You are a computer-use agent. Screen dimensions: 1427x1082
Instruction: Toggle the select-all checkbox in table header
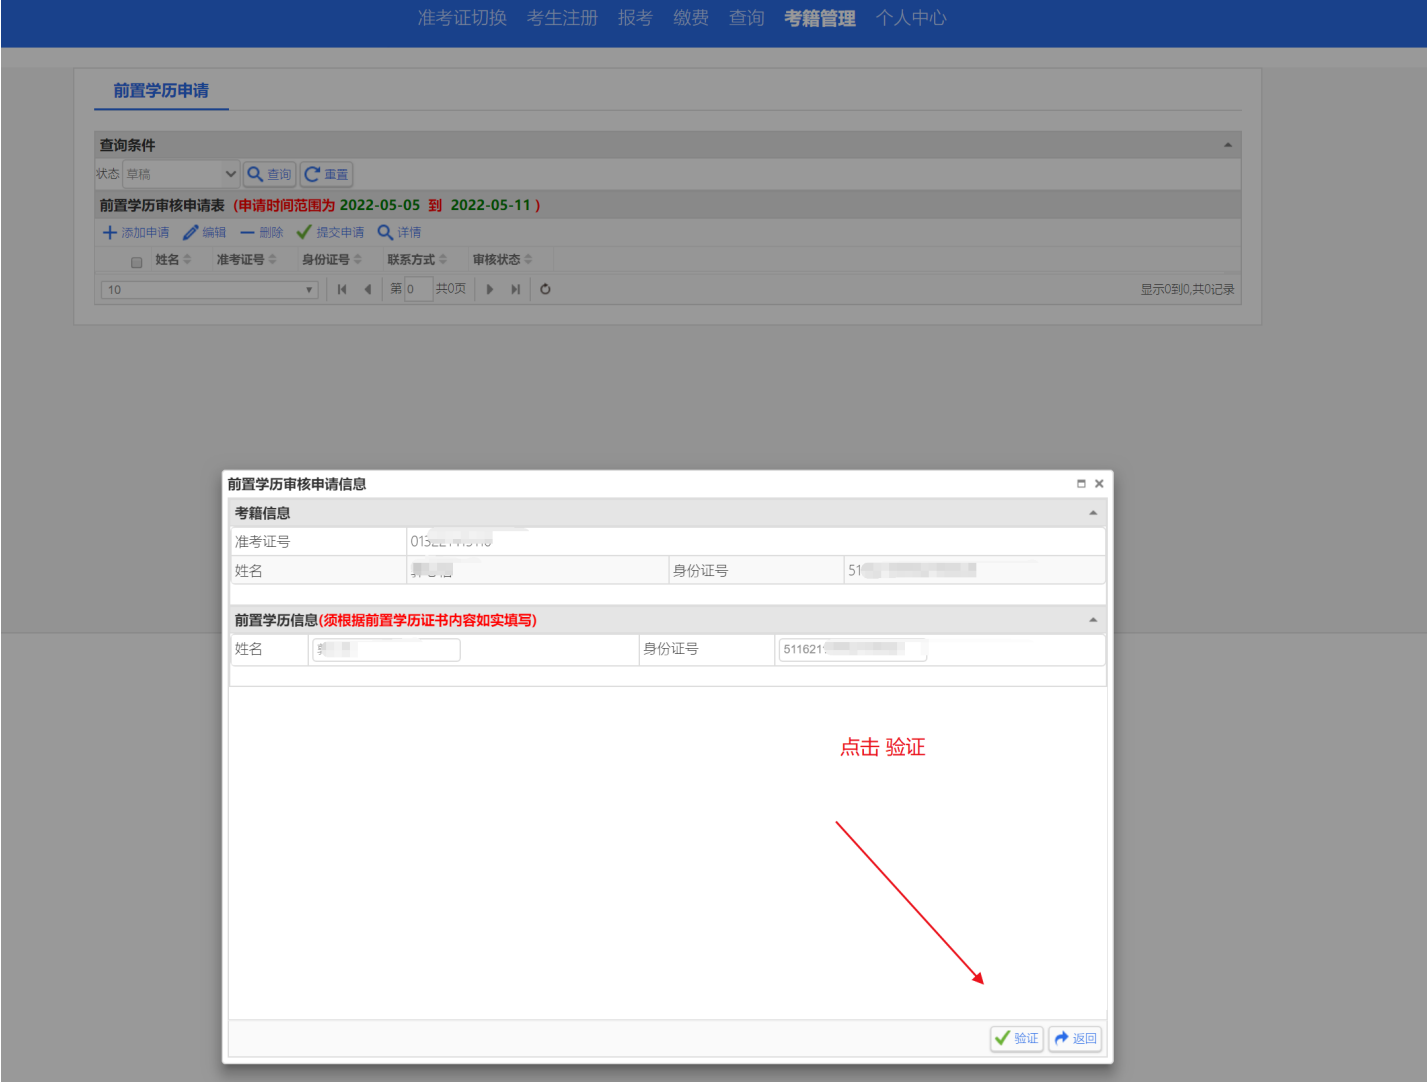click(137, 262)
